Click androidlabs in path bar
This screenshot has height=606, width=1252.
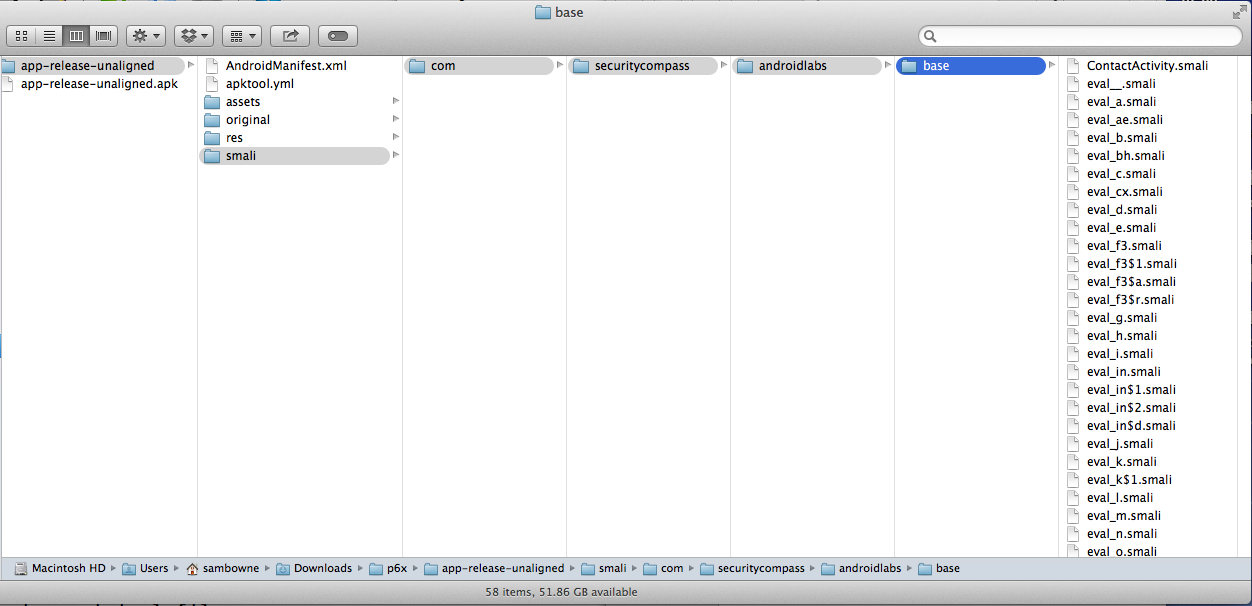(861, 568)
